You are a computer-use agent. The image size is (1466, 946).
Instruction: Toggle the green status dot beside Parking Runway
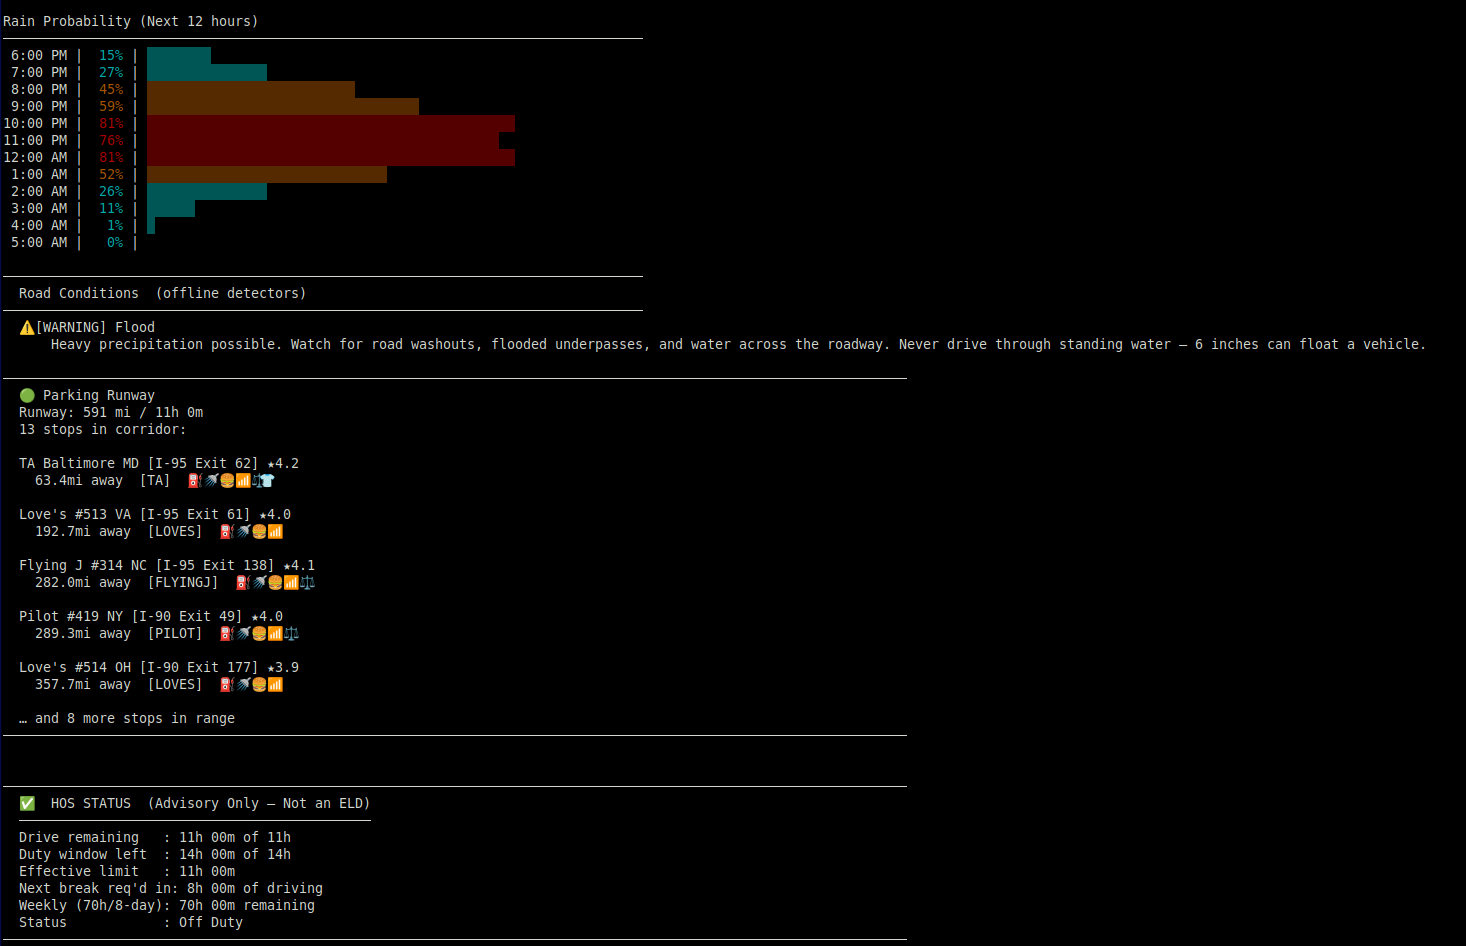(27, 395)
